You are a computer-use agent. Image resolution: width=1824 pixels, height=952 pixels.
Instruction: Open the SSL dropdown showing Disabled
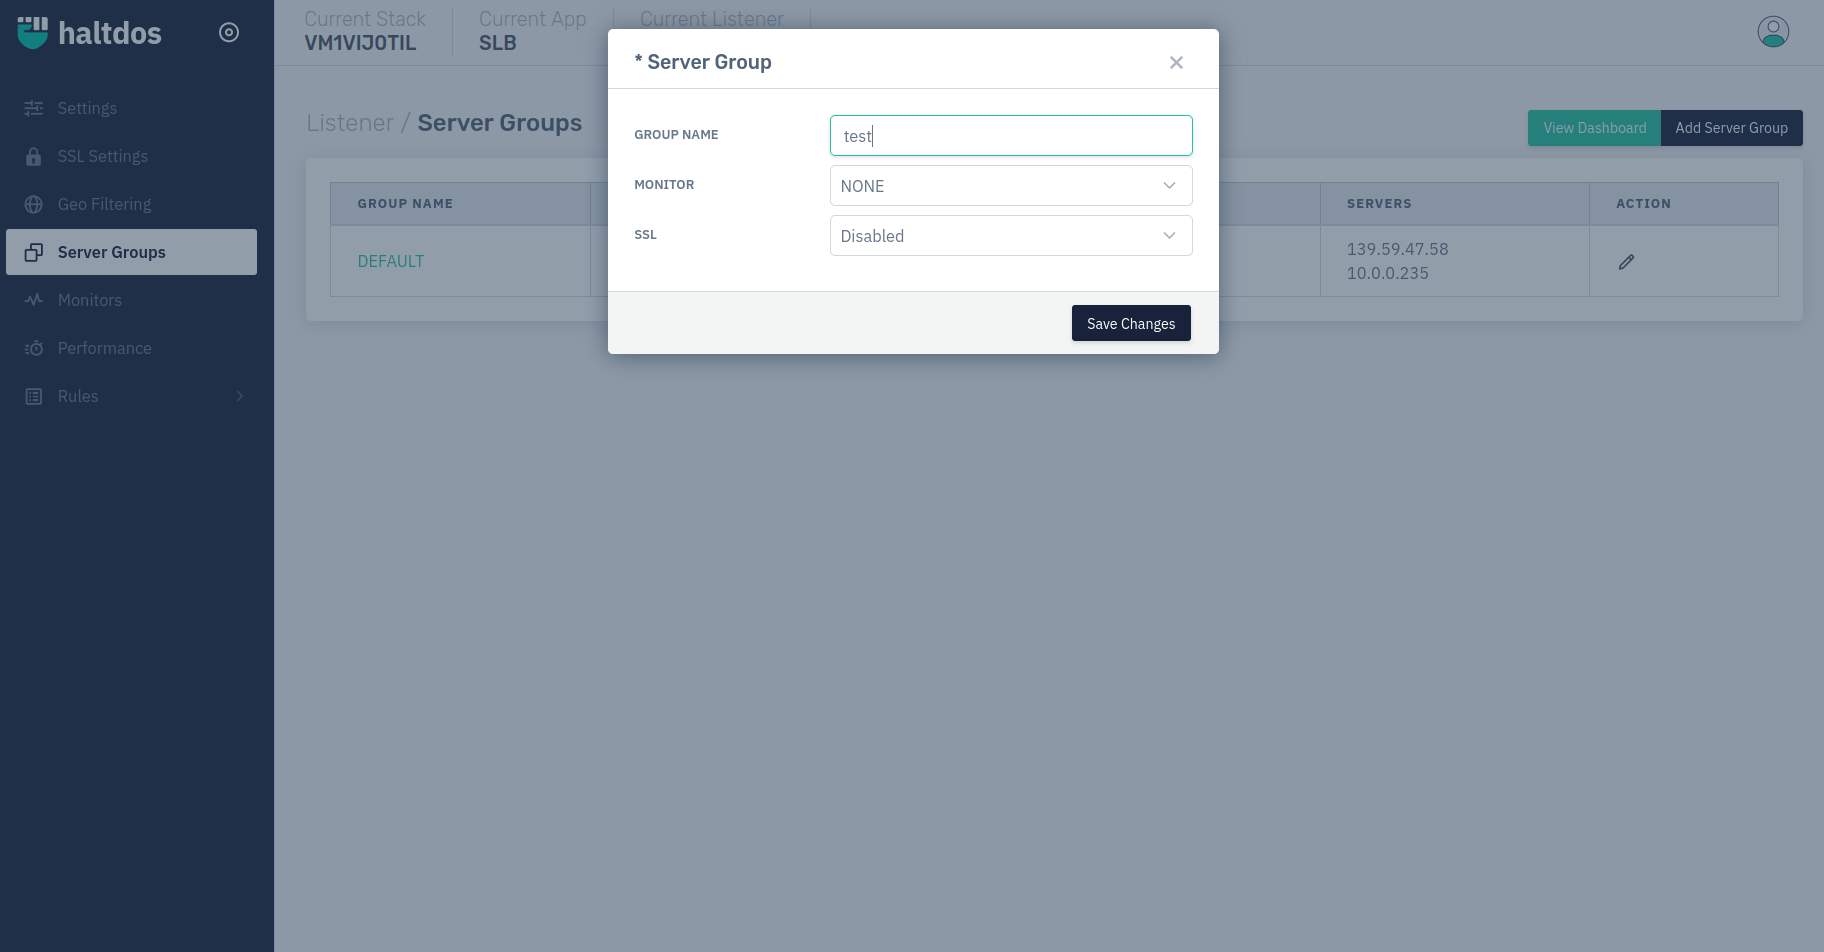pos(1011,236)
